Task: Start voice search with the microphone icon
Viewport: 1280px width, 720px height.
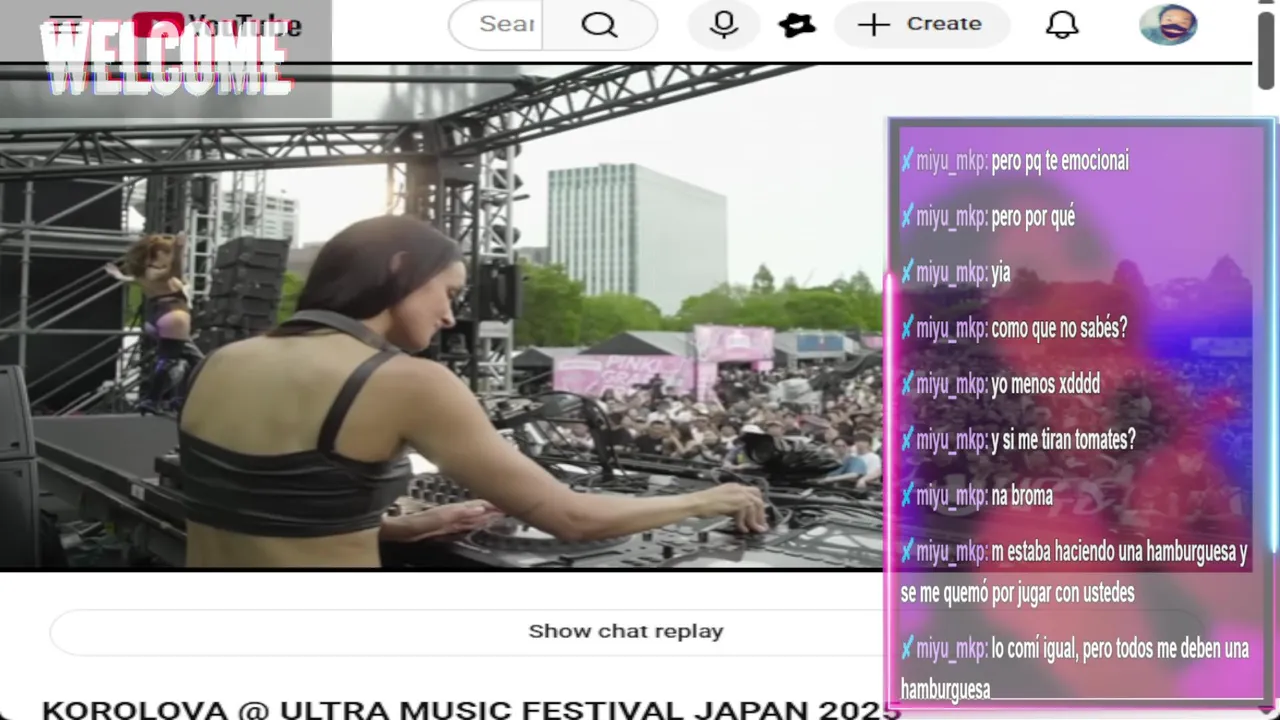Action: [724, 24]
